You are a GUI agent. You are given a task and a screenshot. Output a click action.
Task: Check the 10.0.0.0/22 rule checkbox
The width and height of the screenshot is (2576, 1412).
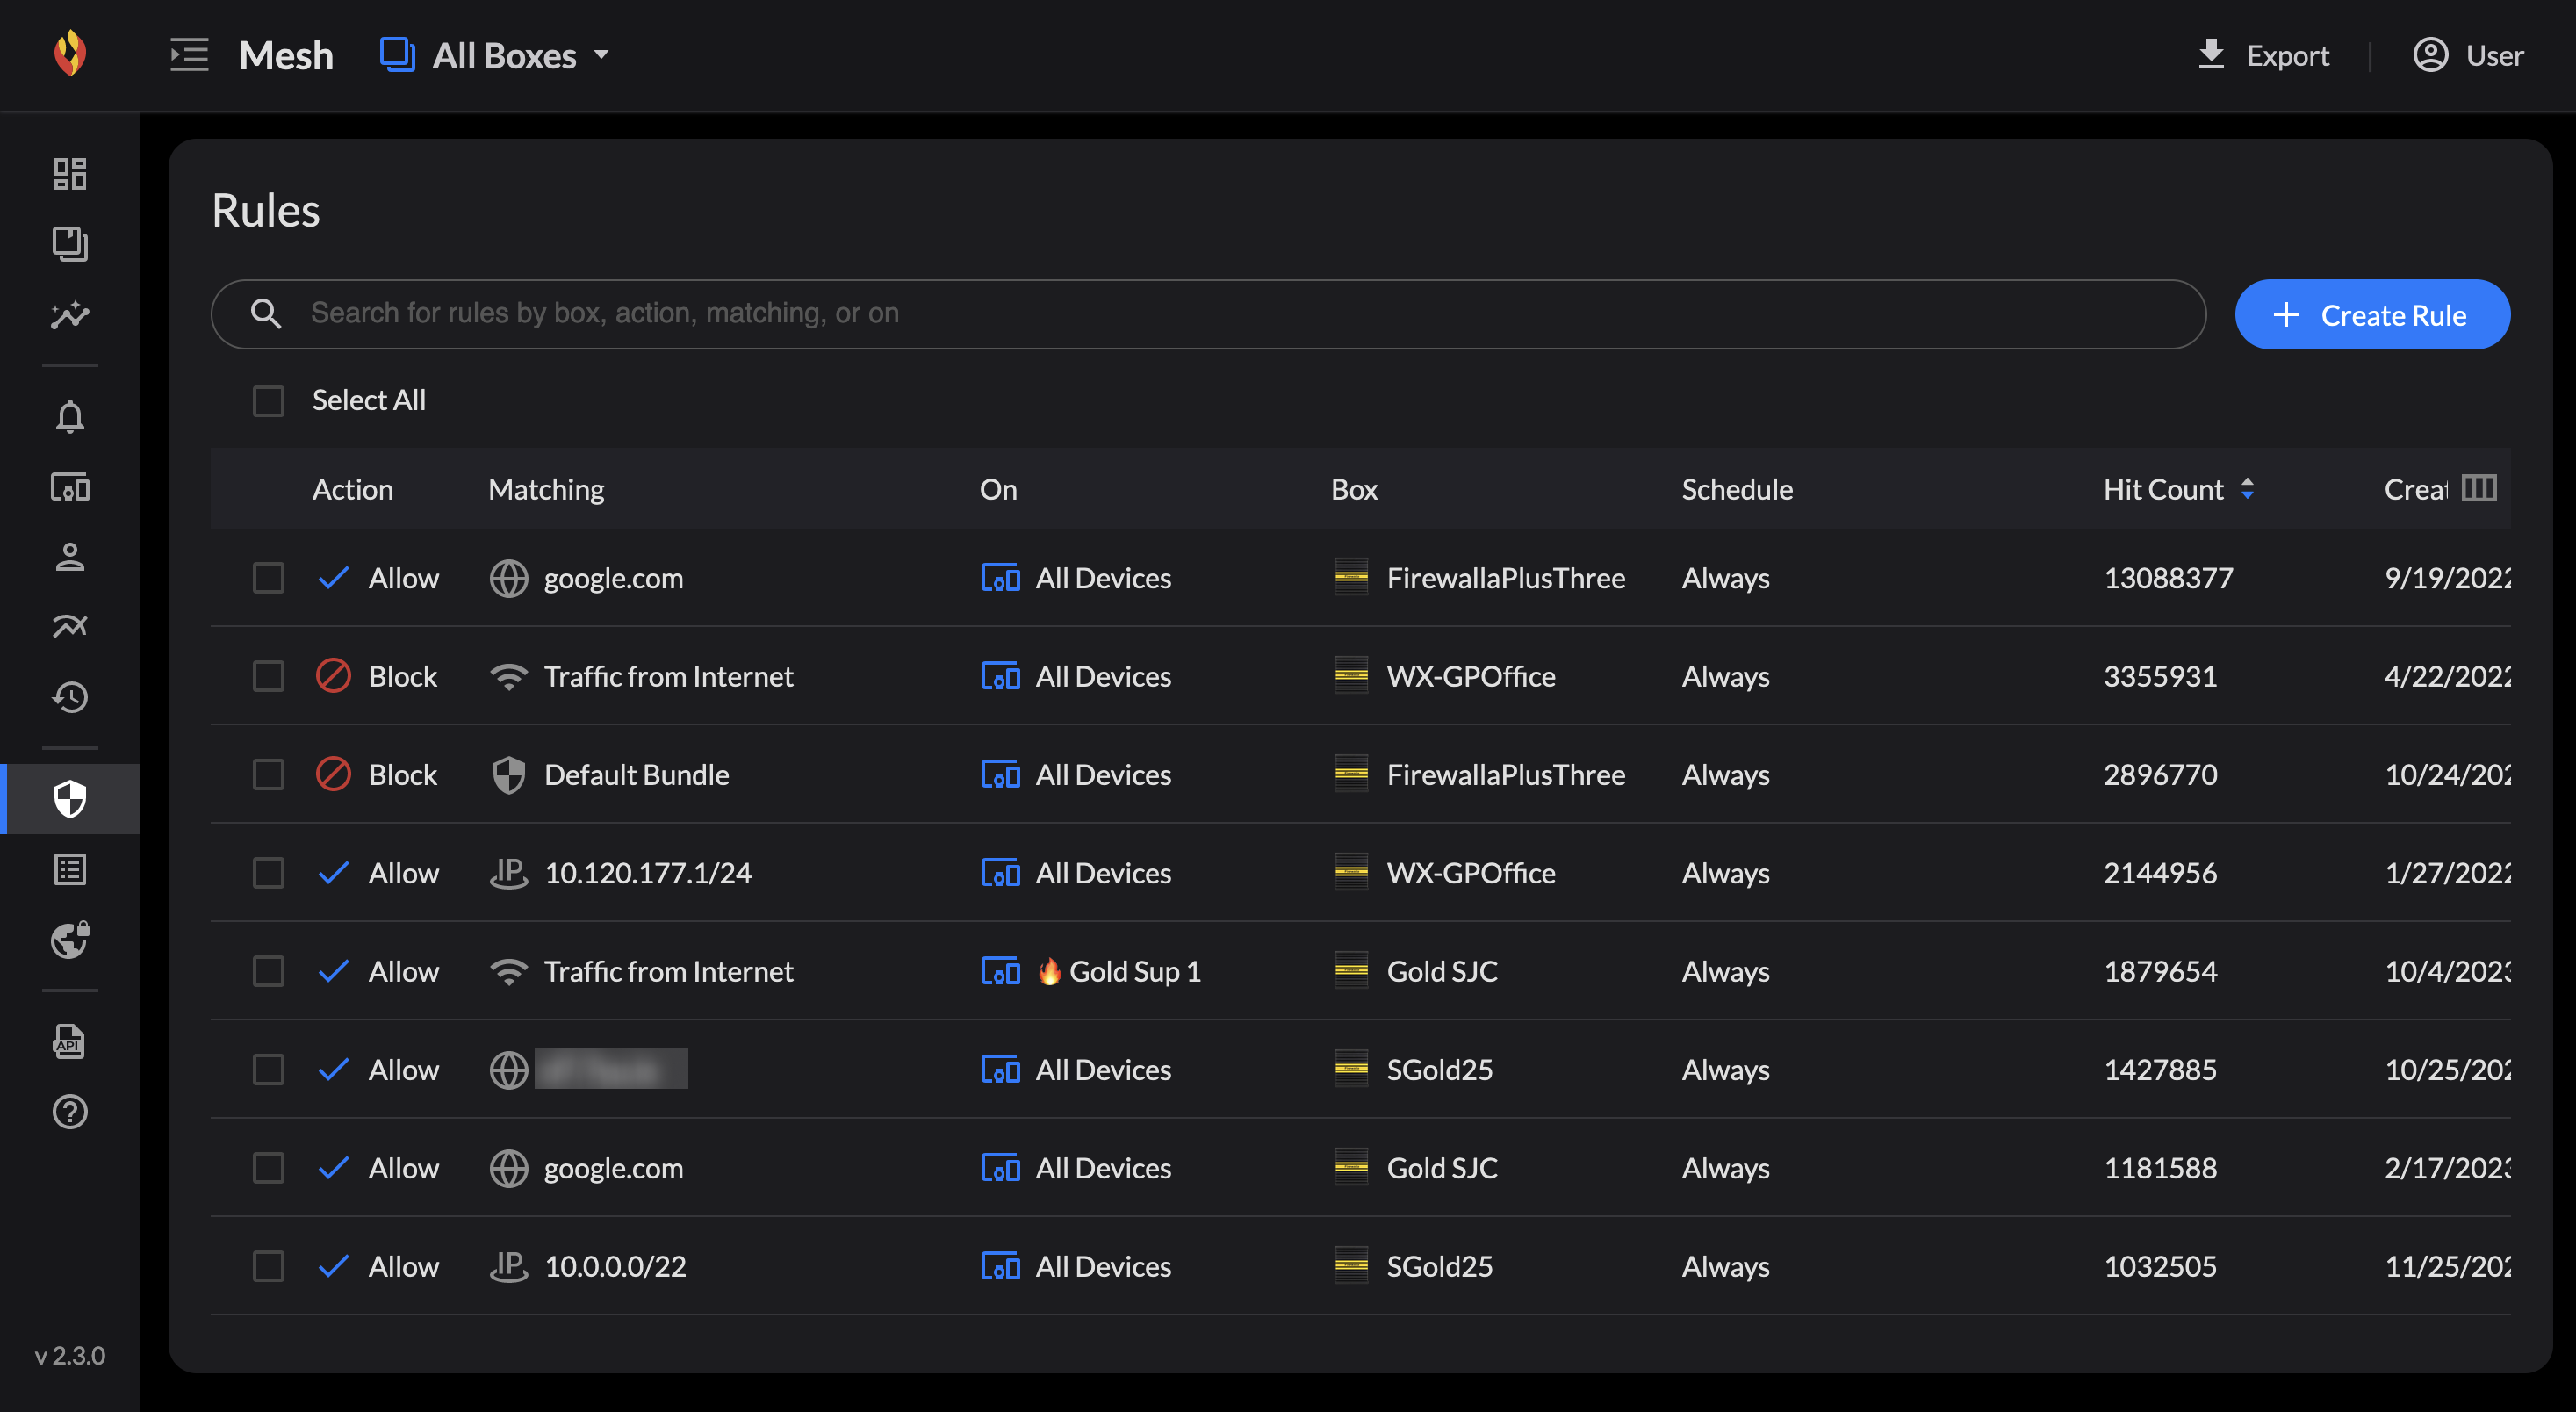[x=268, y=1266]
